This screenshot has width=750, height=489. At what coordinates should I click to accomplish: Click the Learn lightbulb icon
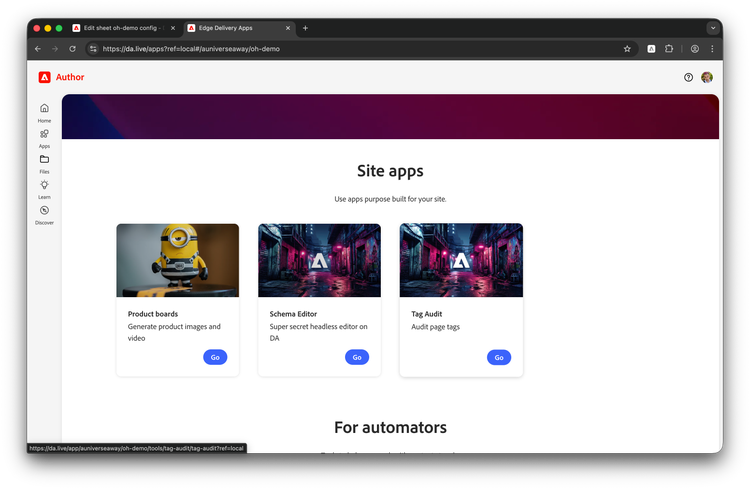[x=44, y=185]
